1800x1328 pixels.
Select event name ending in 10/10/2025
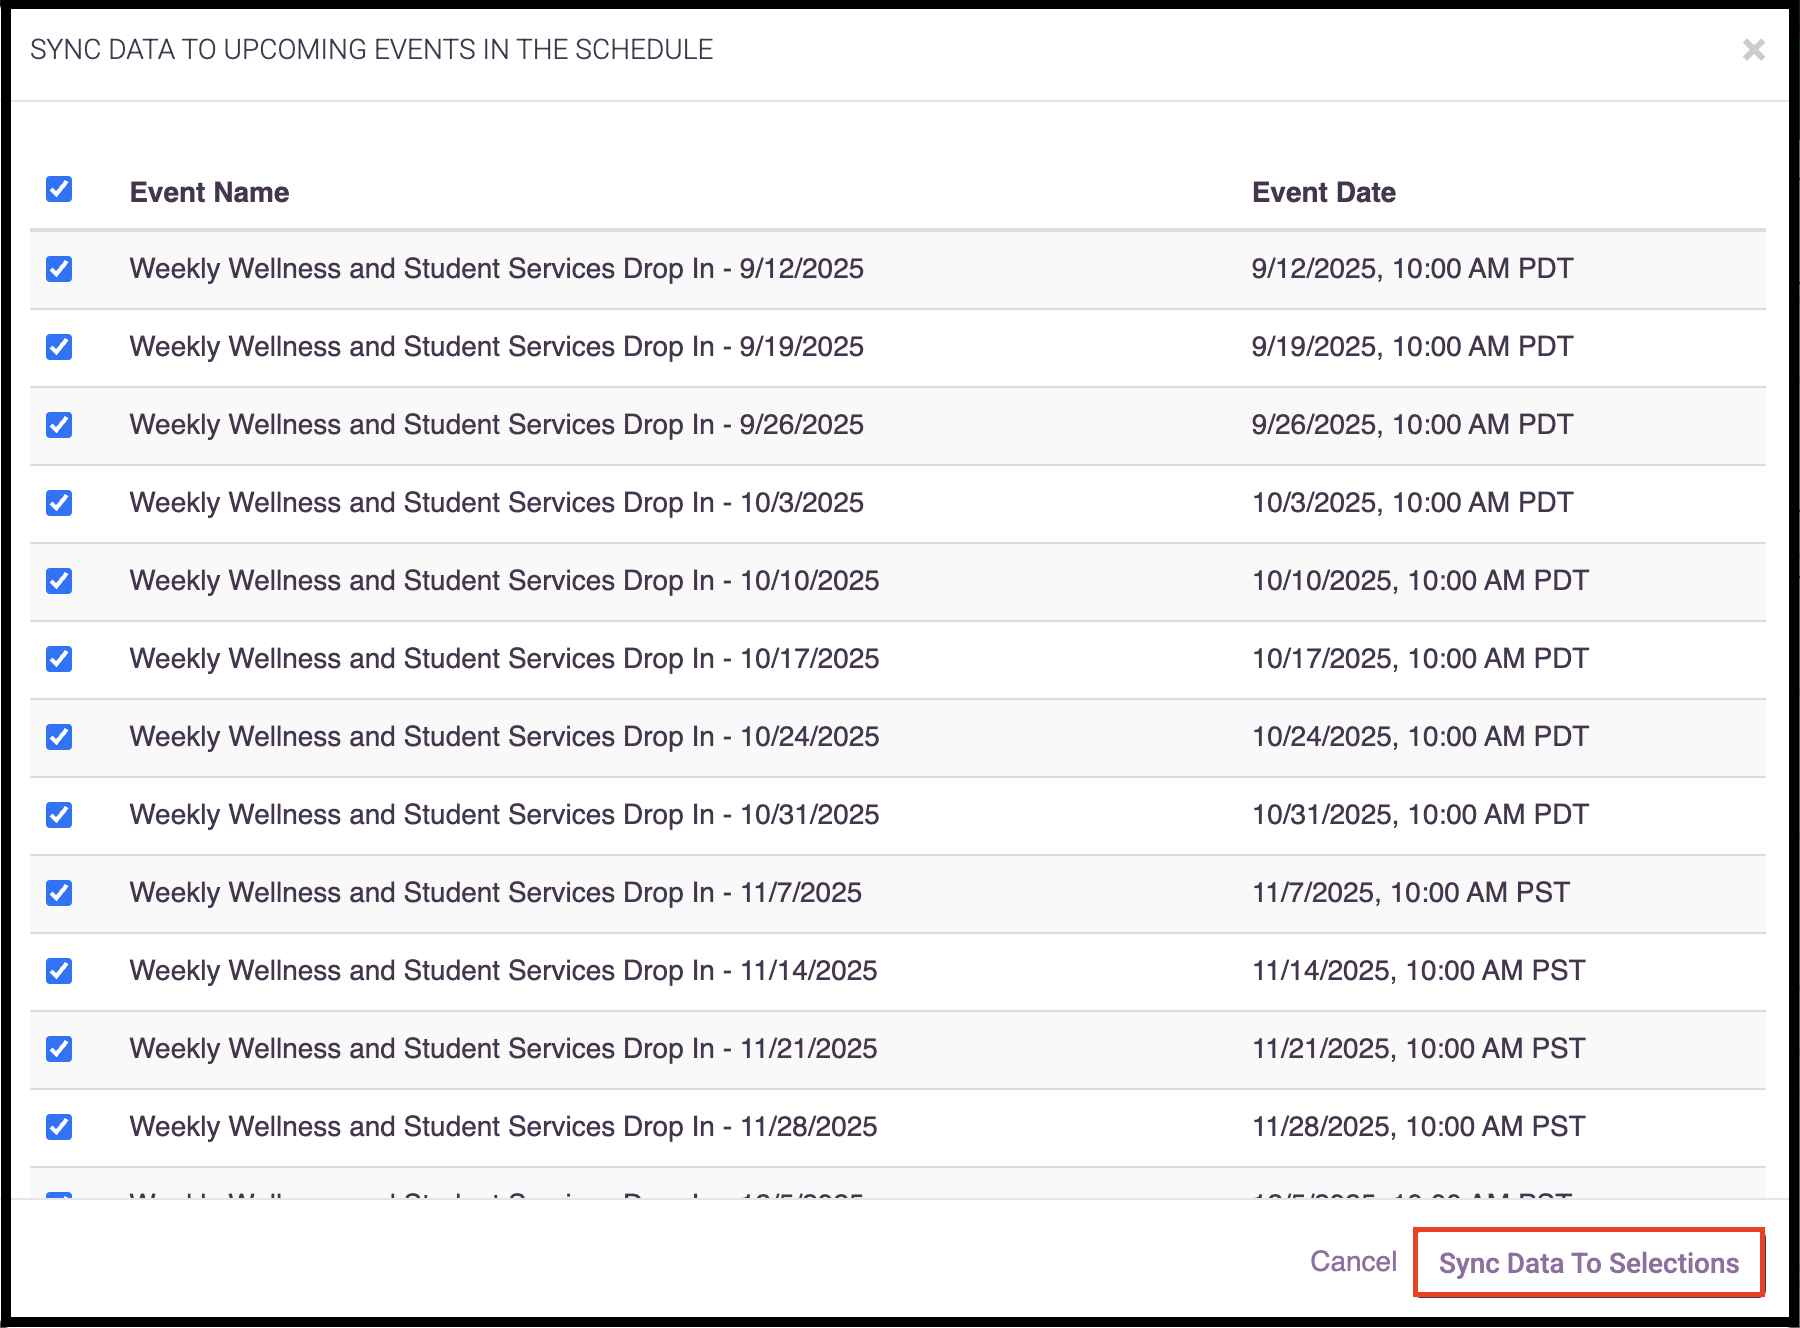tap(505, 581)
